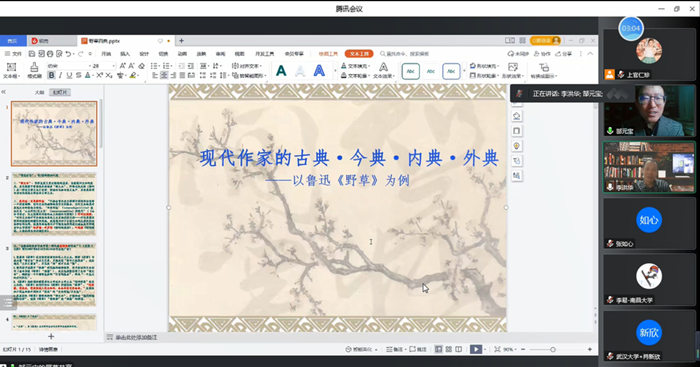Select the dark teal WordArt A style
The image size is (700, 367).
pyautogui.click(x=281, y=71)
